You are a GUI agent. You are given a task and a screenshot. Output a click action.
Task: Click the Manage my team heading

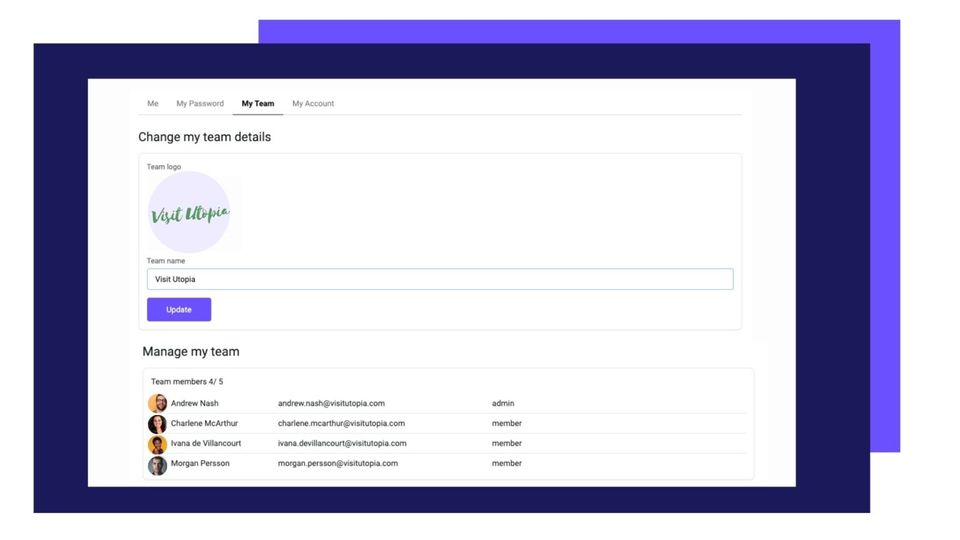point(191,351)
